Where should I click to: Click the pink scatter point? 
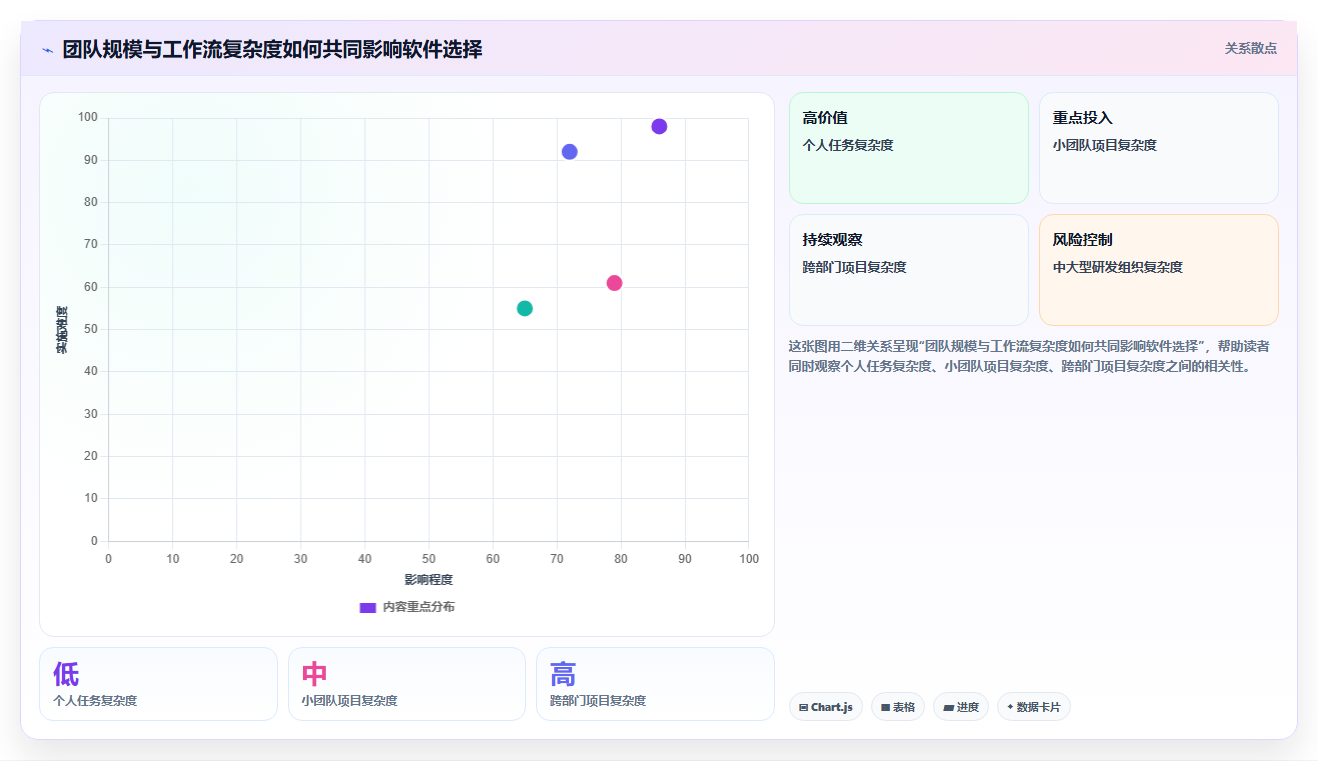[614, 283]
